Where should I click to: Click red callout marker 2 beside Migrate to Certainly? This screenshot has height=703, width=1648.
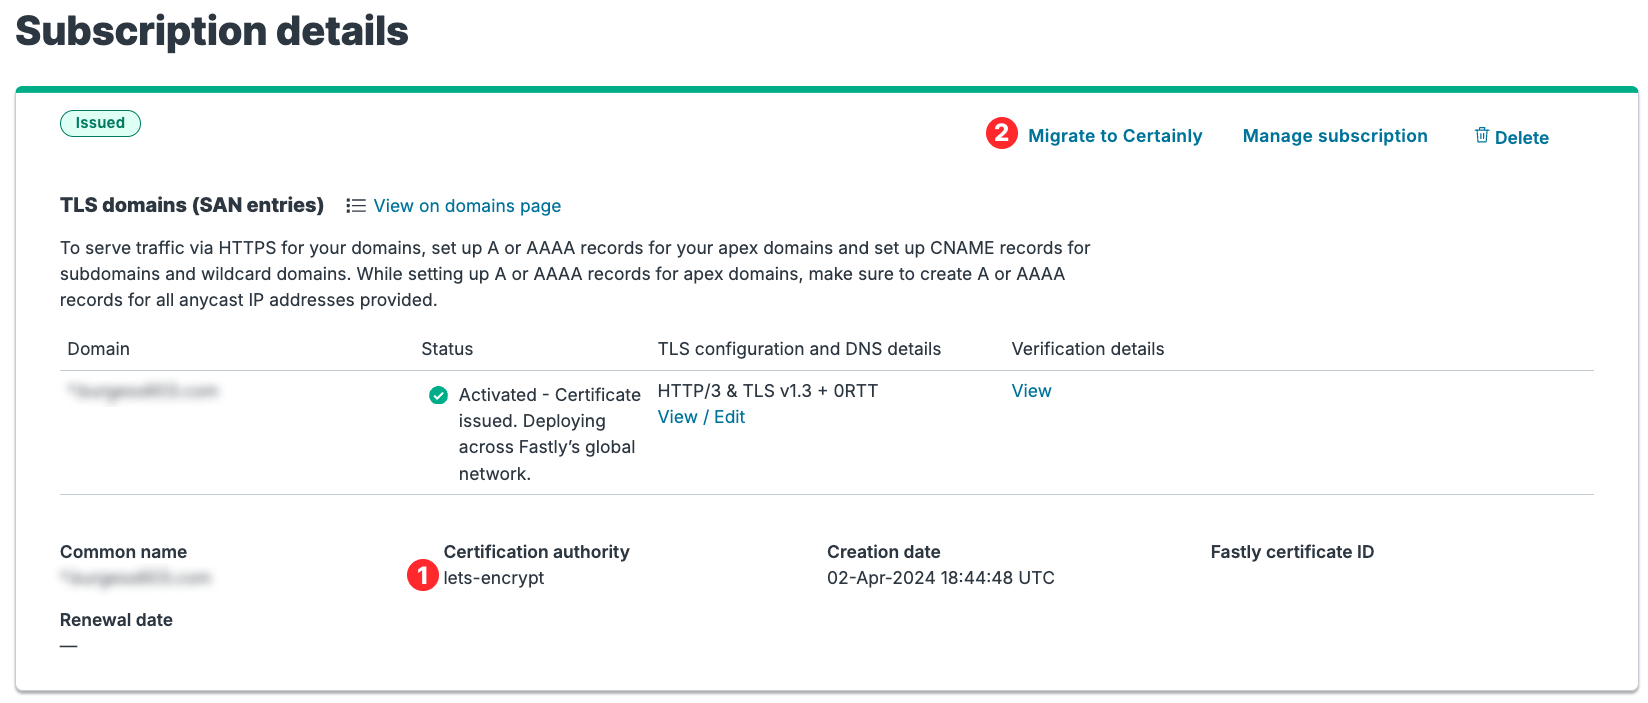tap(1003, 132)
